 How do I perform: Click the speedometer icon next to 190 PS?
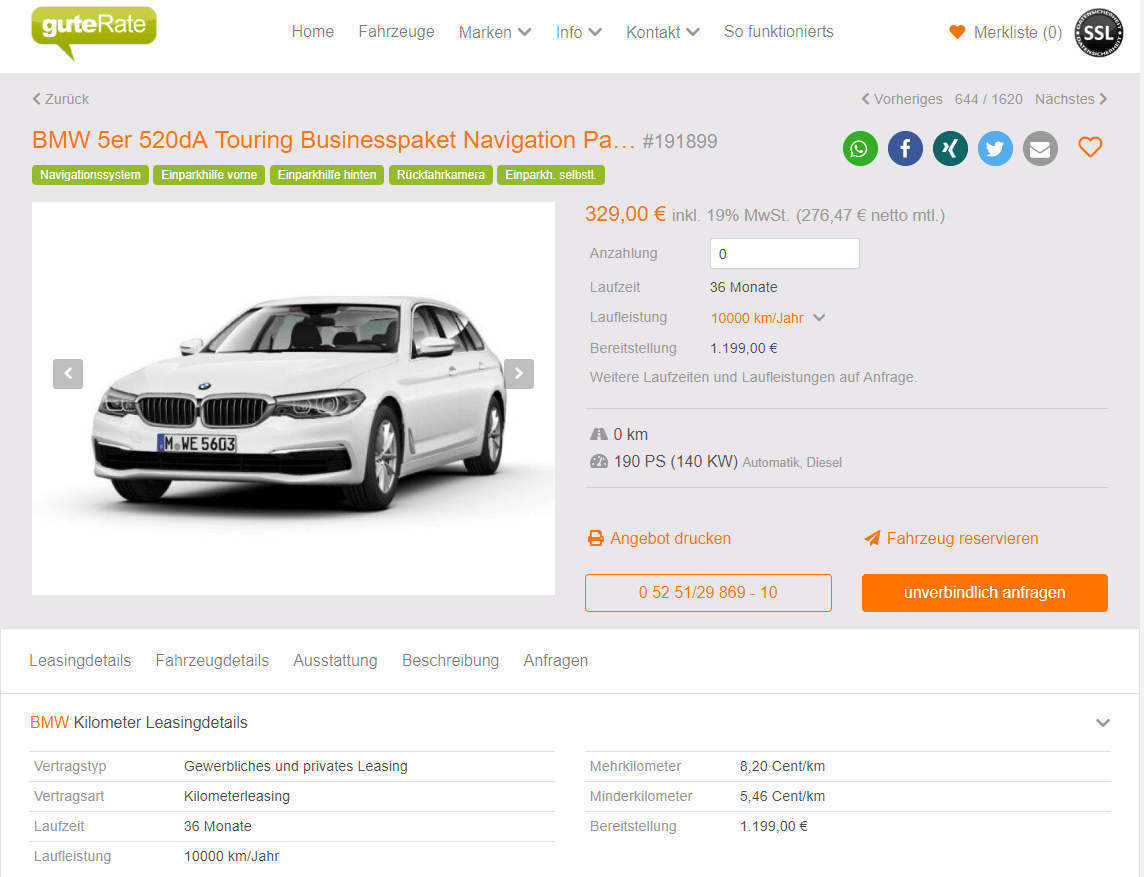599,461
